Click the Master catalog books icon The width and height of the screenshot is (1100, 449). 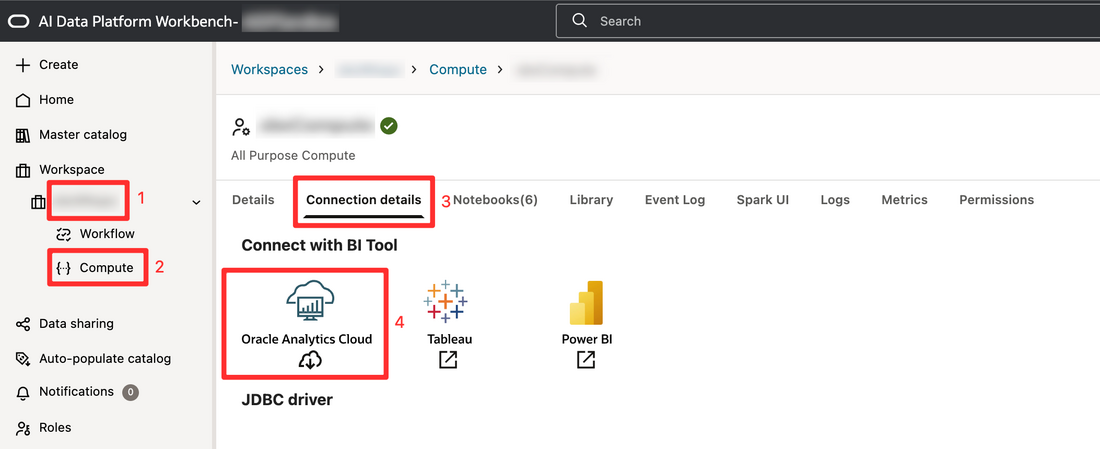click(x=23, y=135)
